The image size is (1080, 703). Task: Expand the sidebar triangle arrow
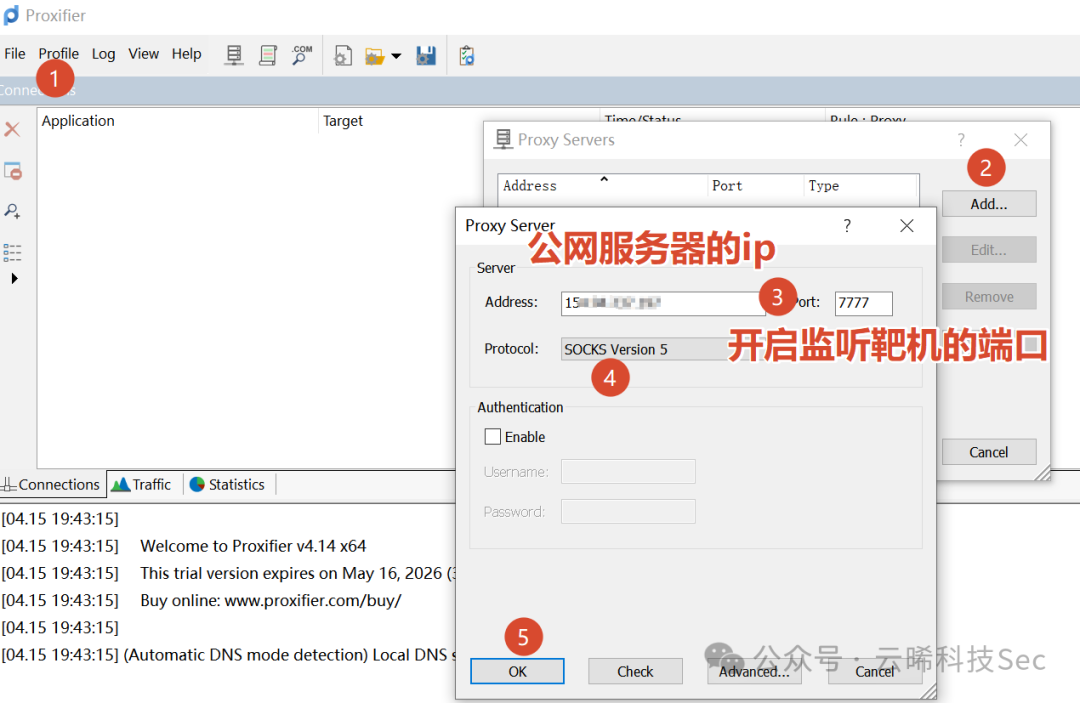[14, 279]
